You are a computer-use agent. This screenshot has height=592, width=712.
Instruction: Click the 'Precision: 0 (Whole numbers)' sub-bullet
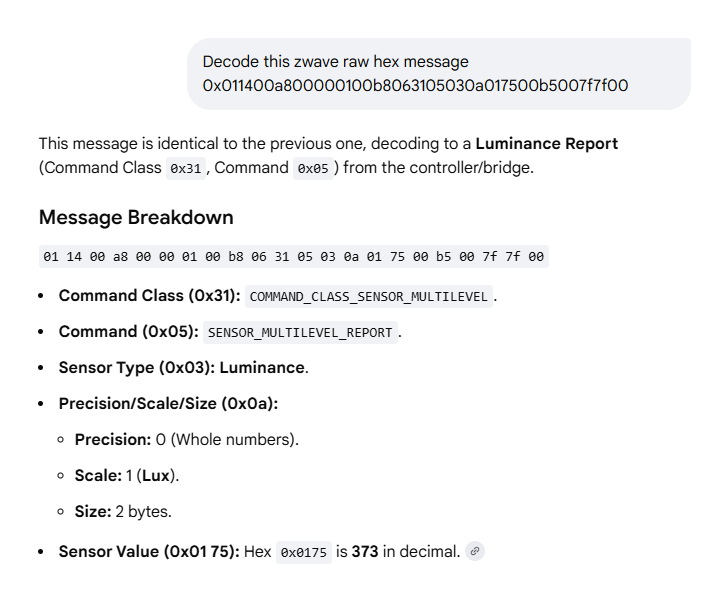click(x=186, y=439)
